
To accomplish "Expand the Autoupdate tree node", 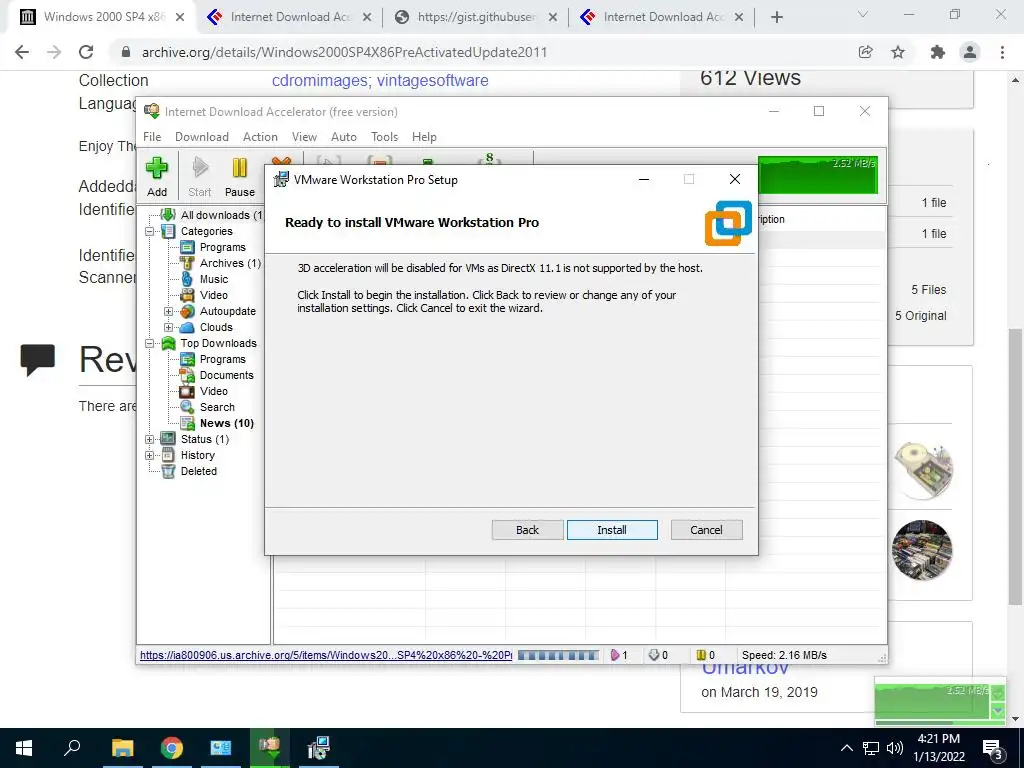I will 168,312.
